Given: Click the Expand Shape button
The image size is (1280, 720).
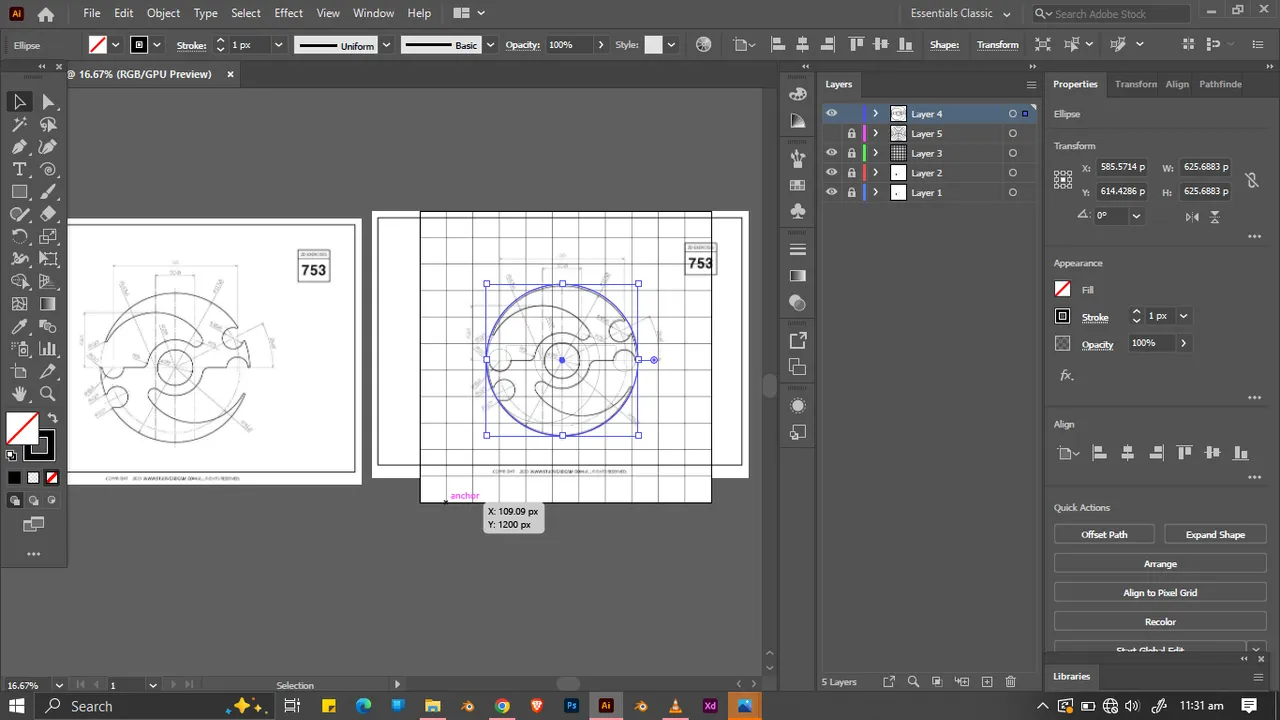Looking at the screenshot, I should [x=1215, y=535].
